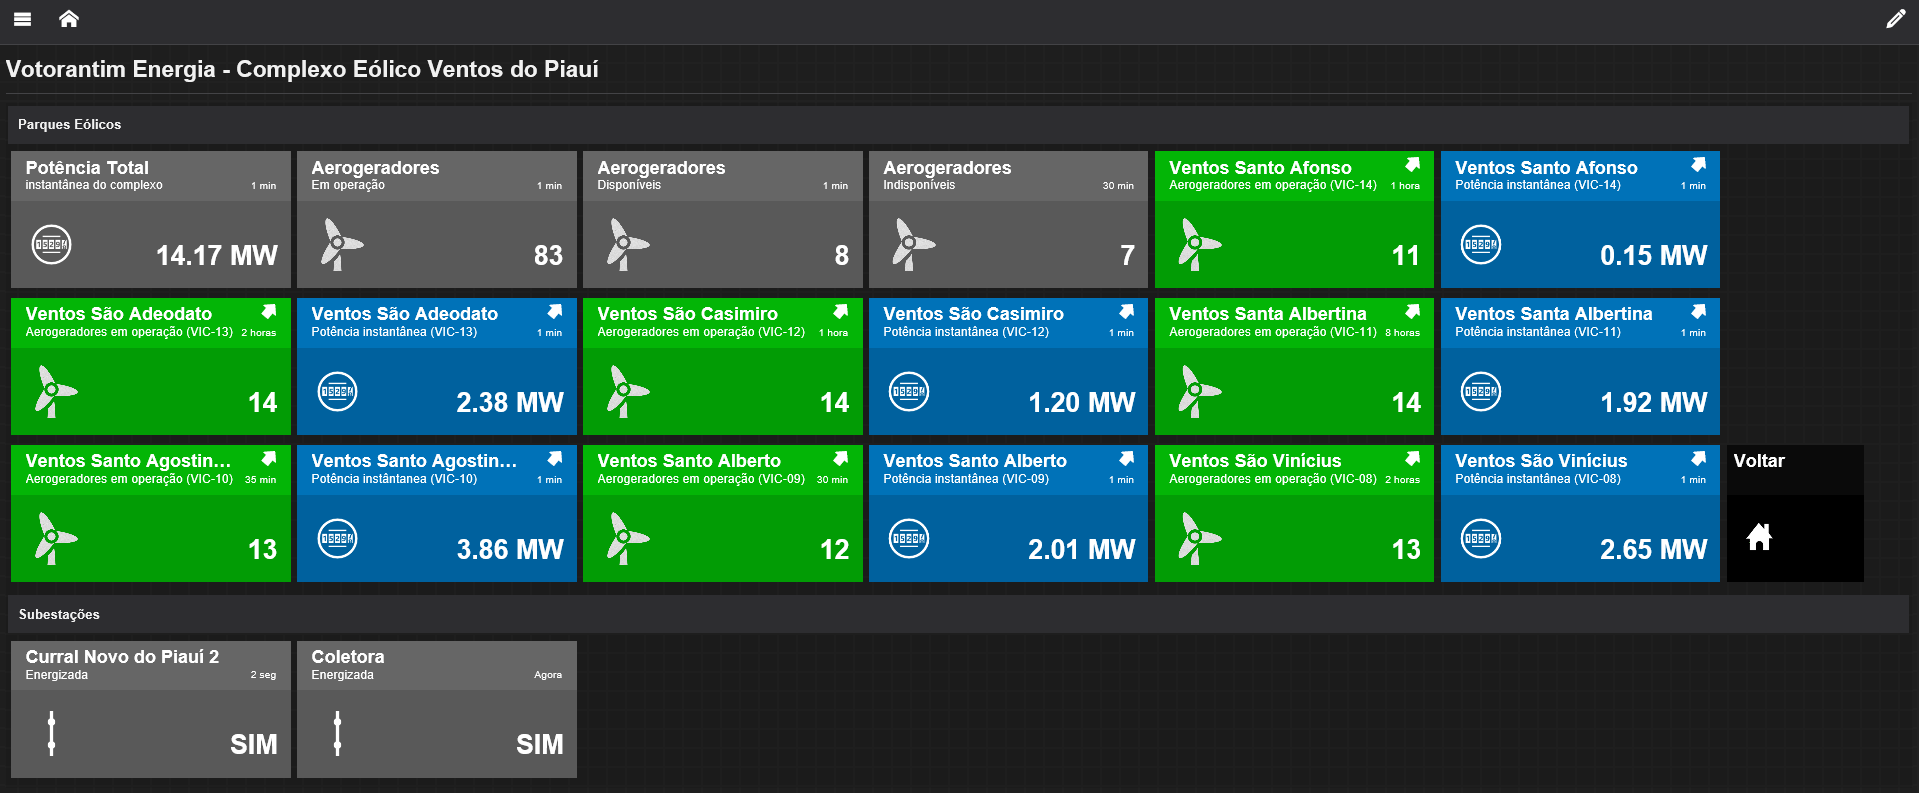Screen dimensions: 1919x793
Task: Click link arrow on Ventos São Vinícius potência tile
Action: [1698, 459]
